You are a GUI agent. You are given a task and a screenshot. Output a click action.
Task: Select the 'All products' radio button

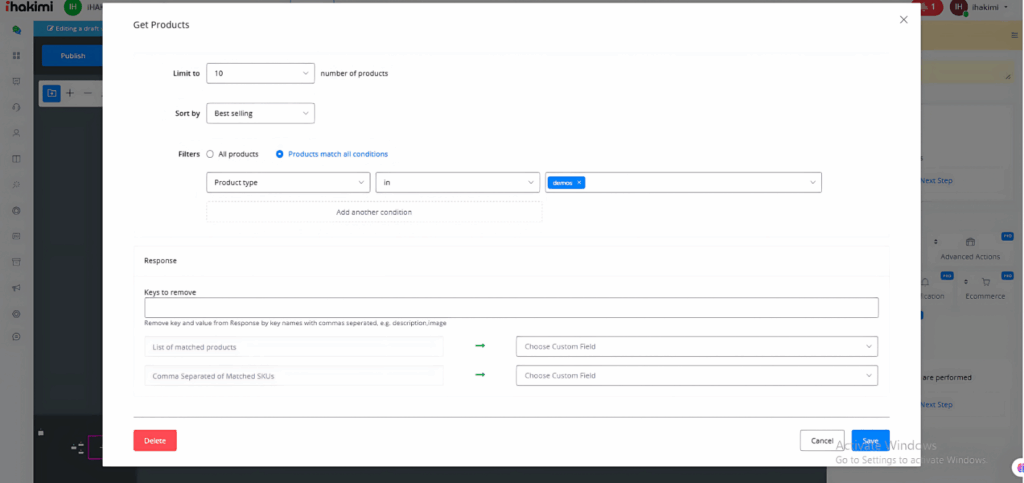click(210, 154)
